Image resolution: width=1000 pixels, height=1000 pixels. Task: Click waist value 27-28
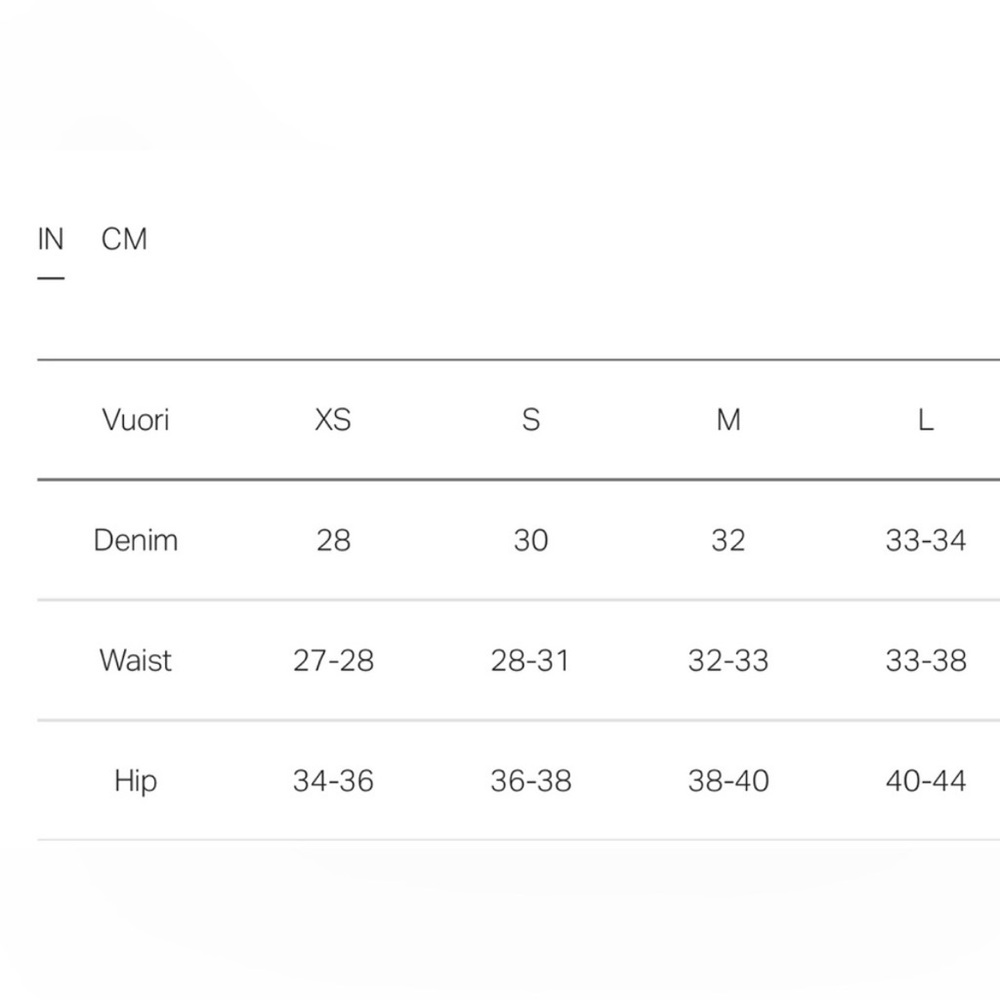(333, 661)
